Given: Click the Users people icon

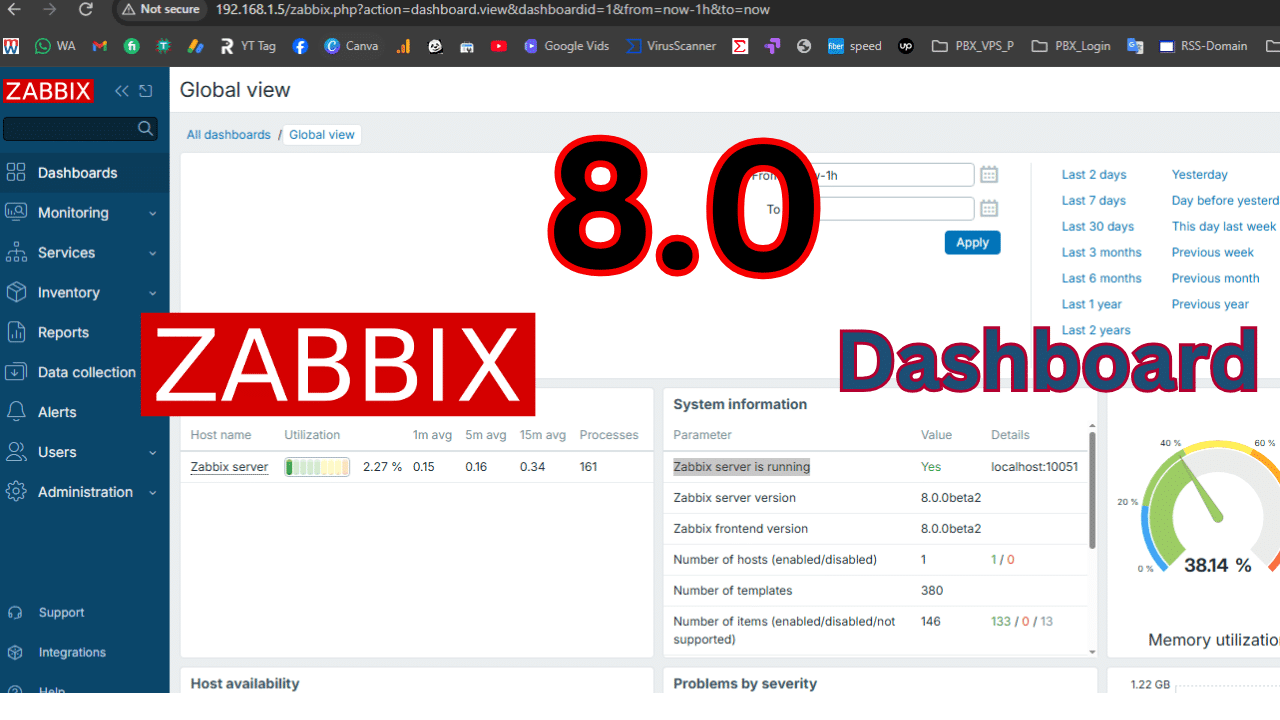Looking at the screenshot, I should point(16,452).
